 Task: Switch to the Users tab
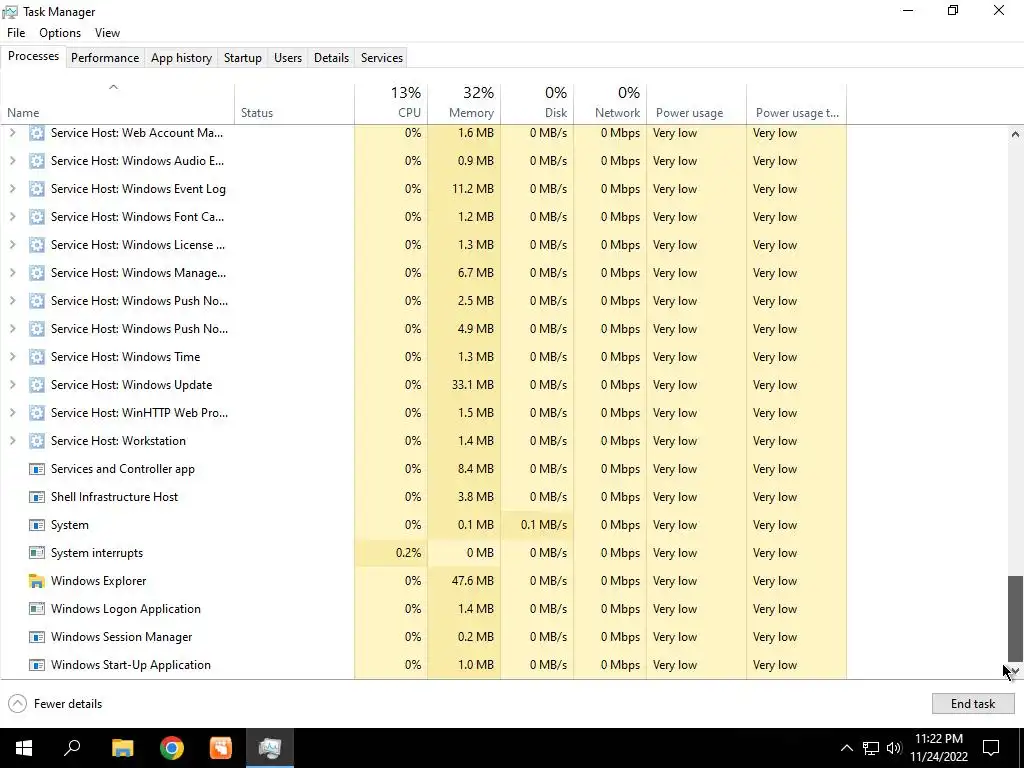[288, 57]
